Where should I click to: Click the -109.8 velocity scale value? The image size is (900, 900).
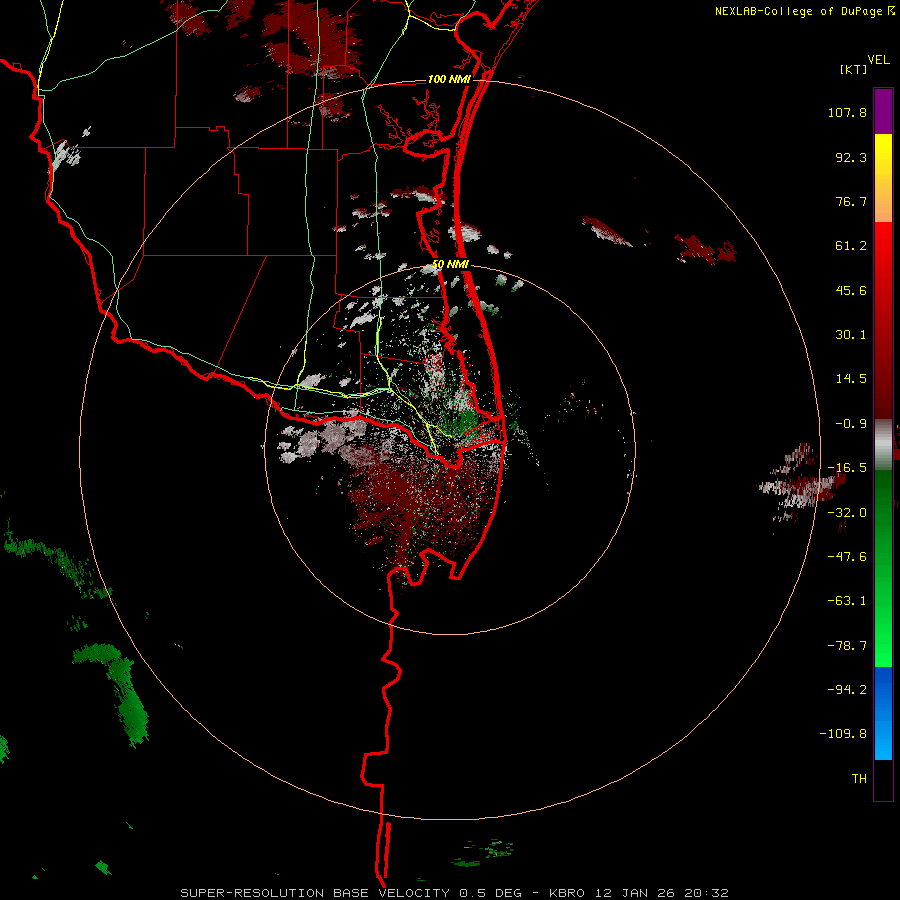[843, 734]
